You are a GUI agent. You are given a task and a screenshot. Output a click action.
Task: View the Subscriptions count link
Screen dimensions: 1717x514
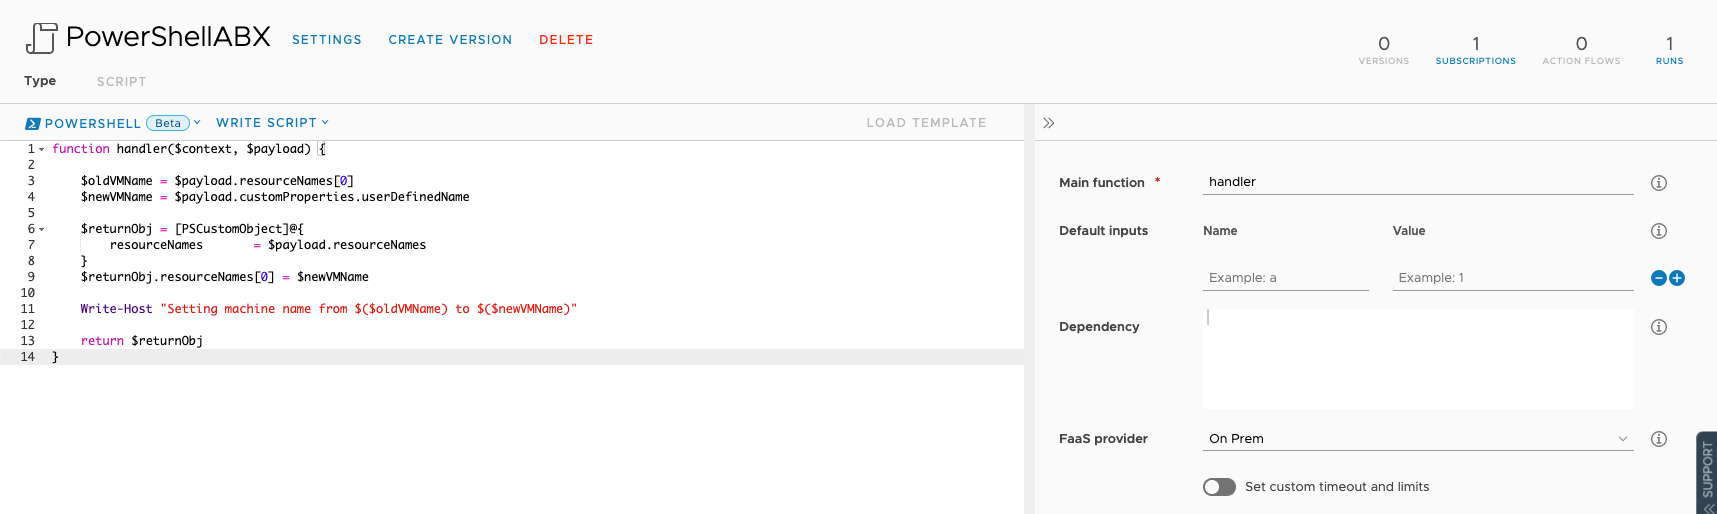pyautogui.click(x=1475, y=50)
